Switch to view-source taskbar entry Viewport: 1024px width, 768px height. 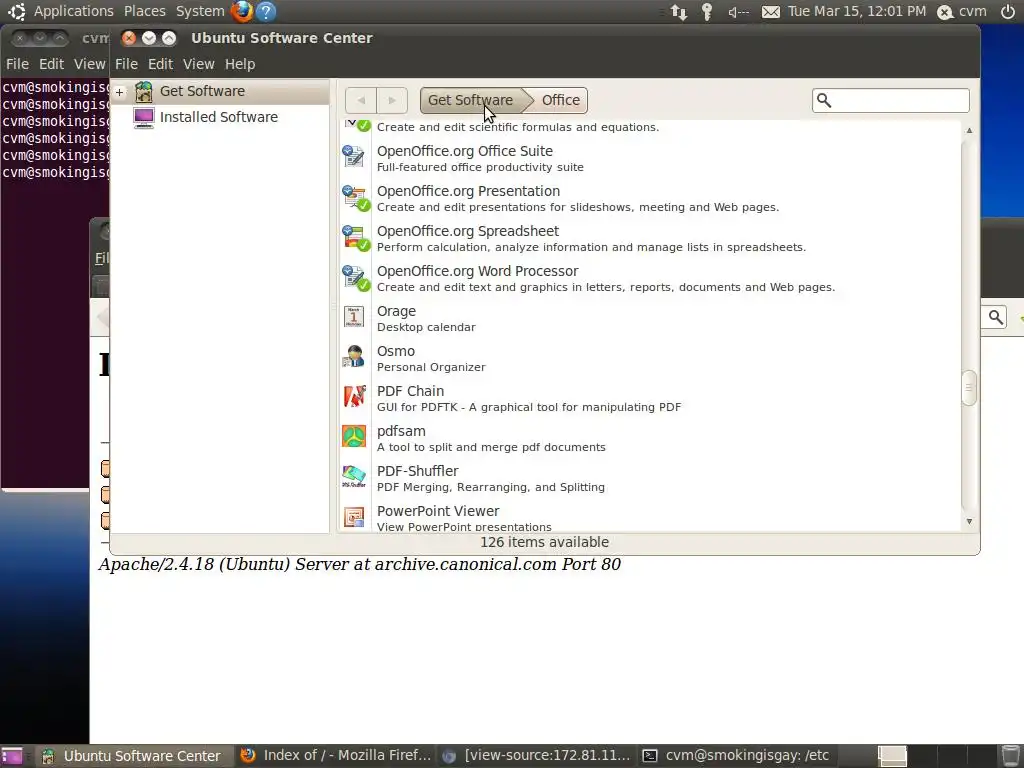[537, 756]
